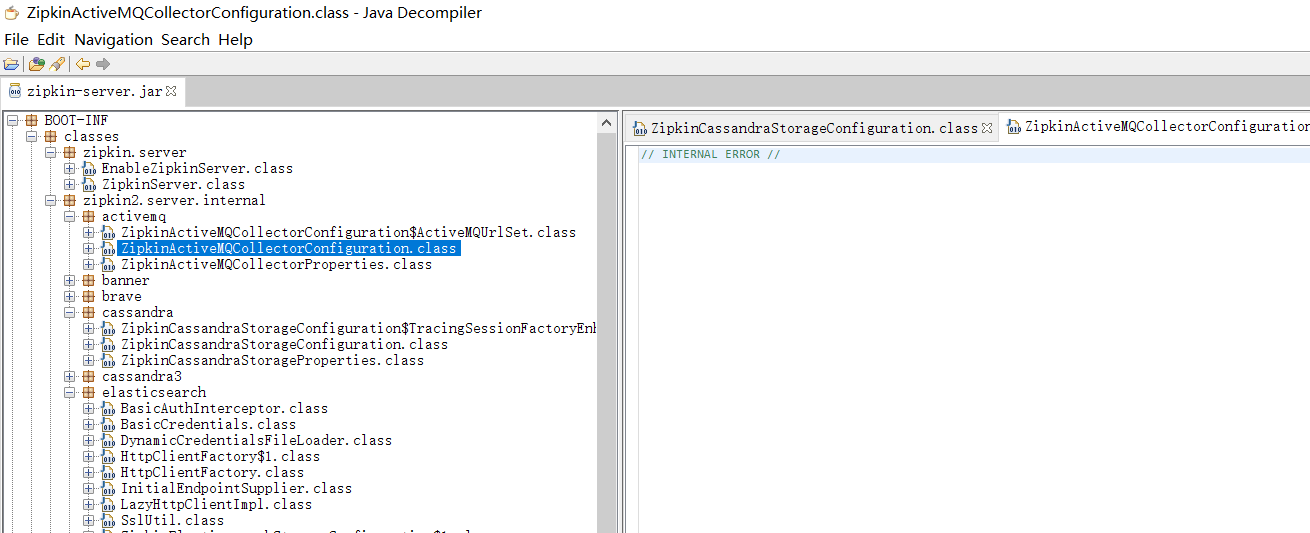Screen dimensions: 1310x533
Task: Click the SslUtil.class file icon
Action: [107, 520]
